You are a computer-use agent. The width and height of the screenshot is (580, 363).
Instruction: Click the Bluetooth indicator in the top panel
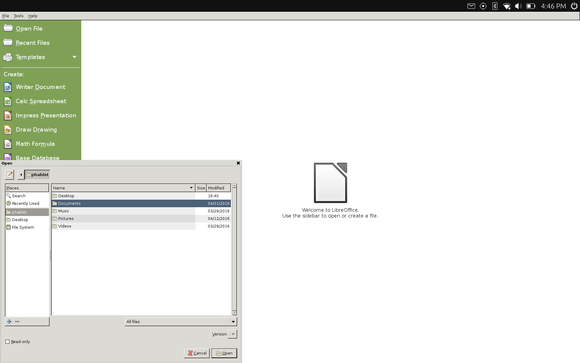pos(495,6)
